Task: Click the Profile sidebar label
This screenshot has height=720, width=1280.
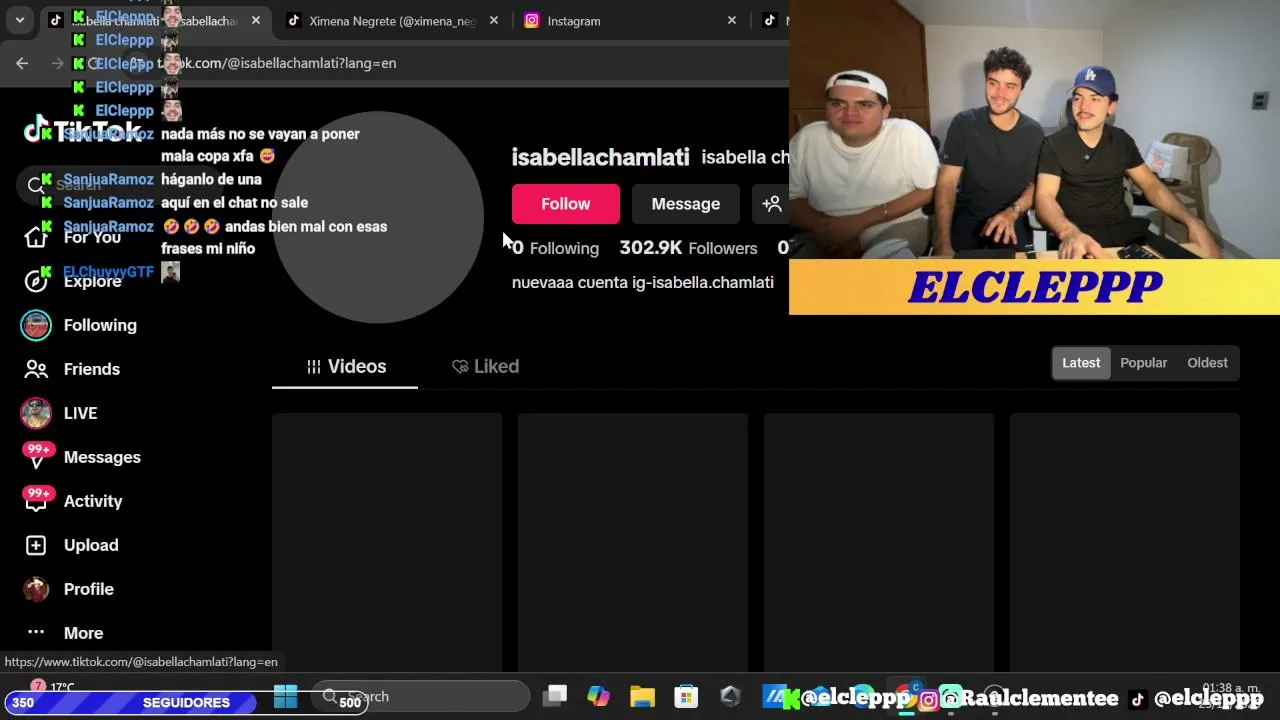Action: (x=89, y=589)
